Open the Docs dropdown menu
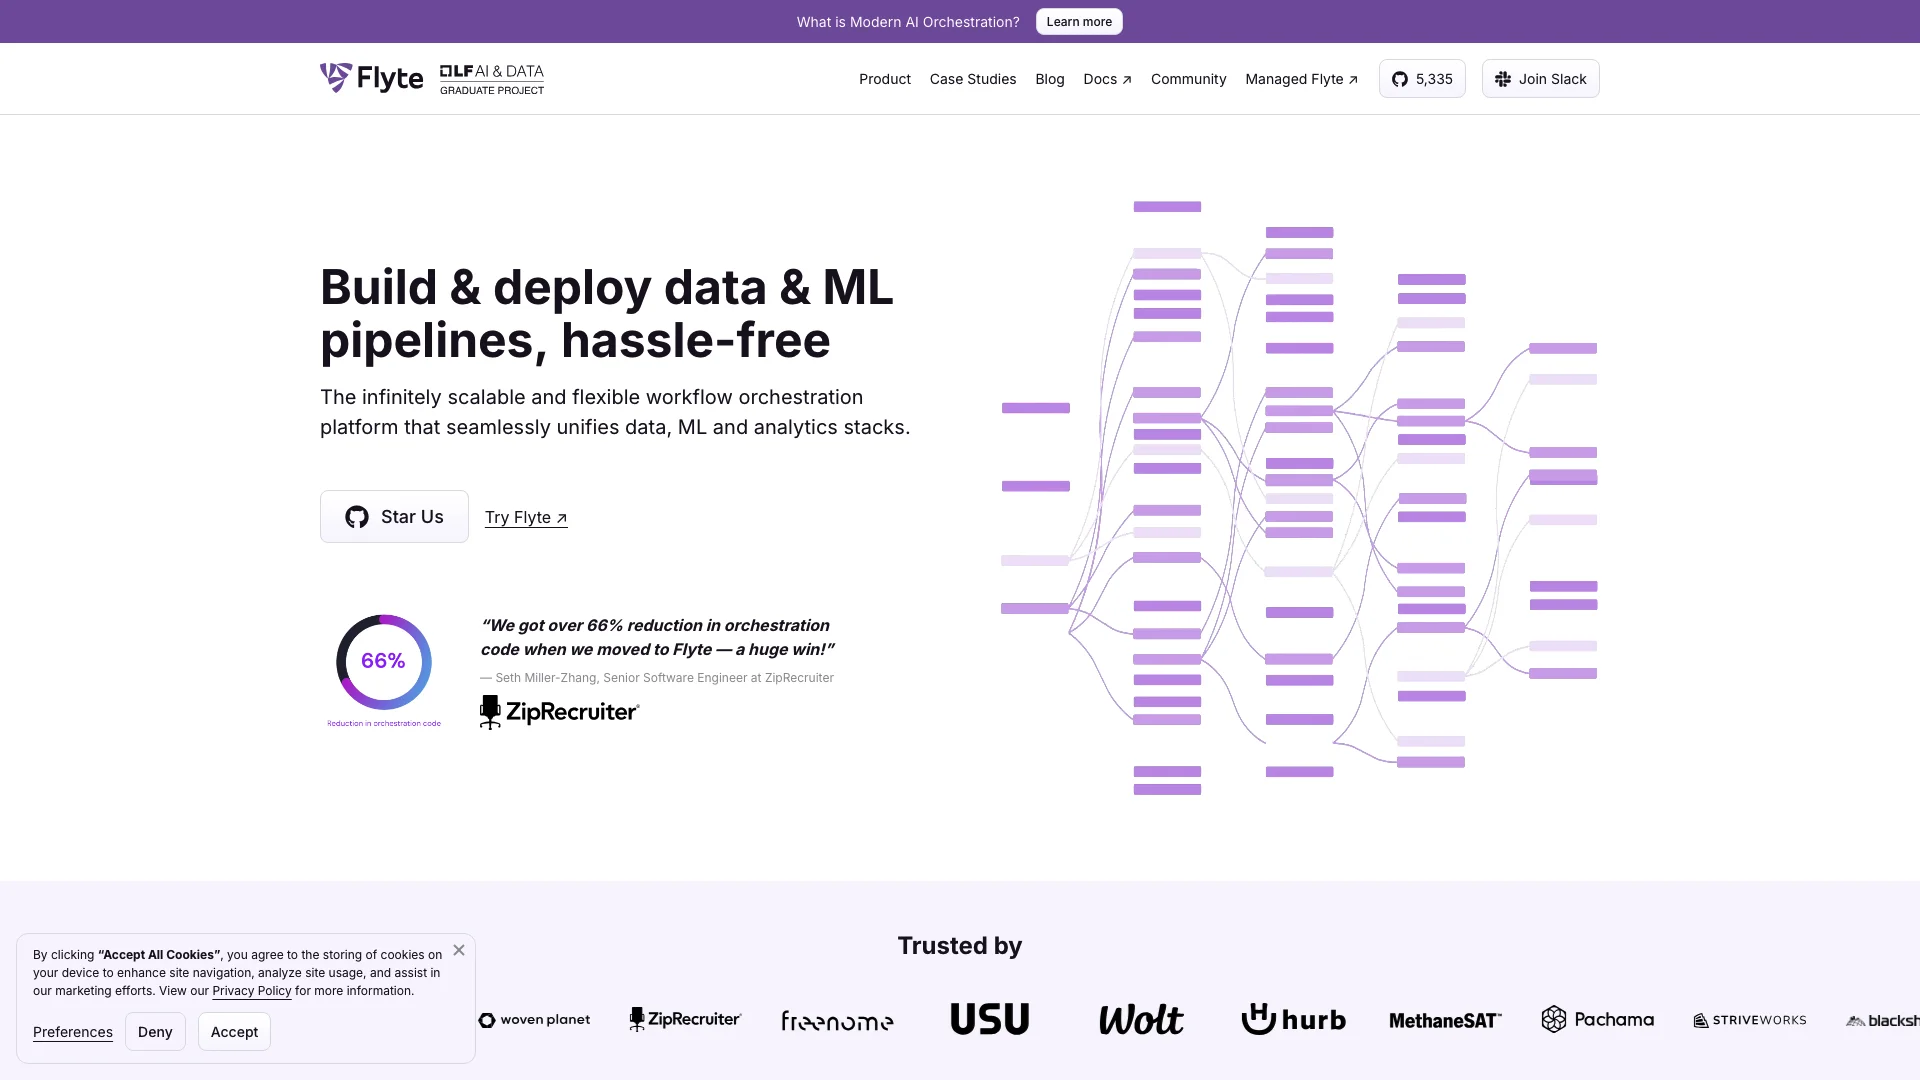The image size is (1920, 1080). coord(1106,78)
